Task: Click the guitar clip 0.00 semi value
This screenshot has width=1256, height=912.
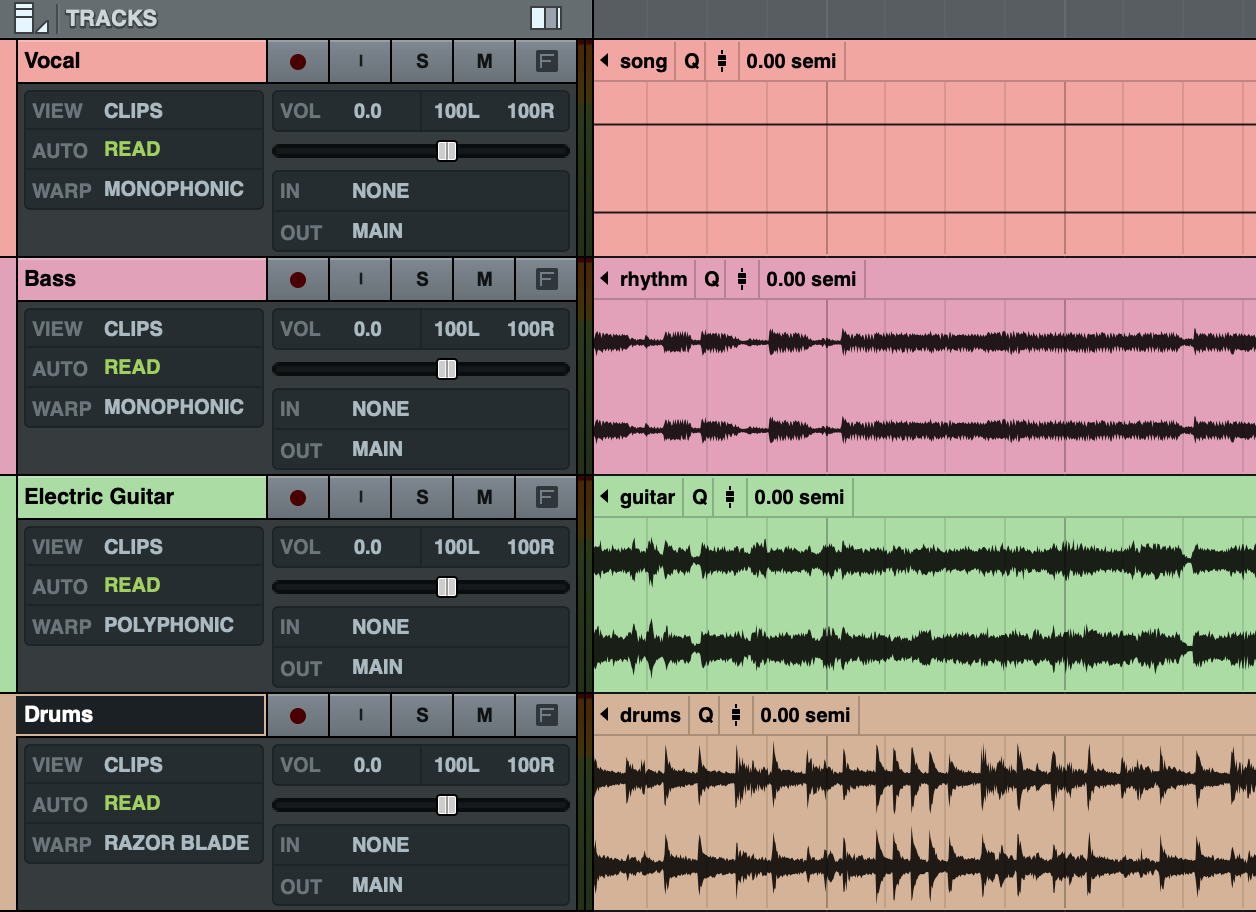Action: (x=800, y=497)
